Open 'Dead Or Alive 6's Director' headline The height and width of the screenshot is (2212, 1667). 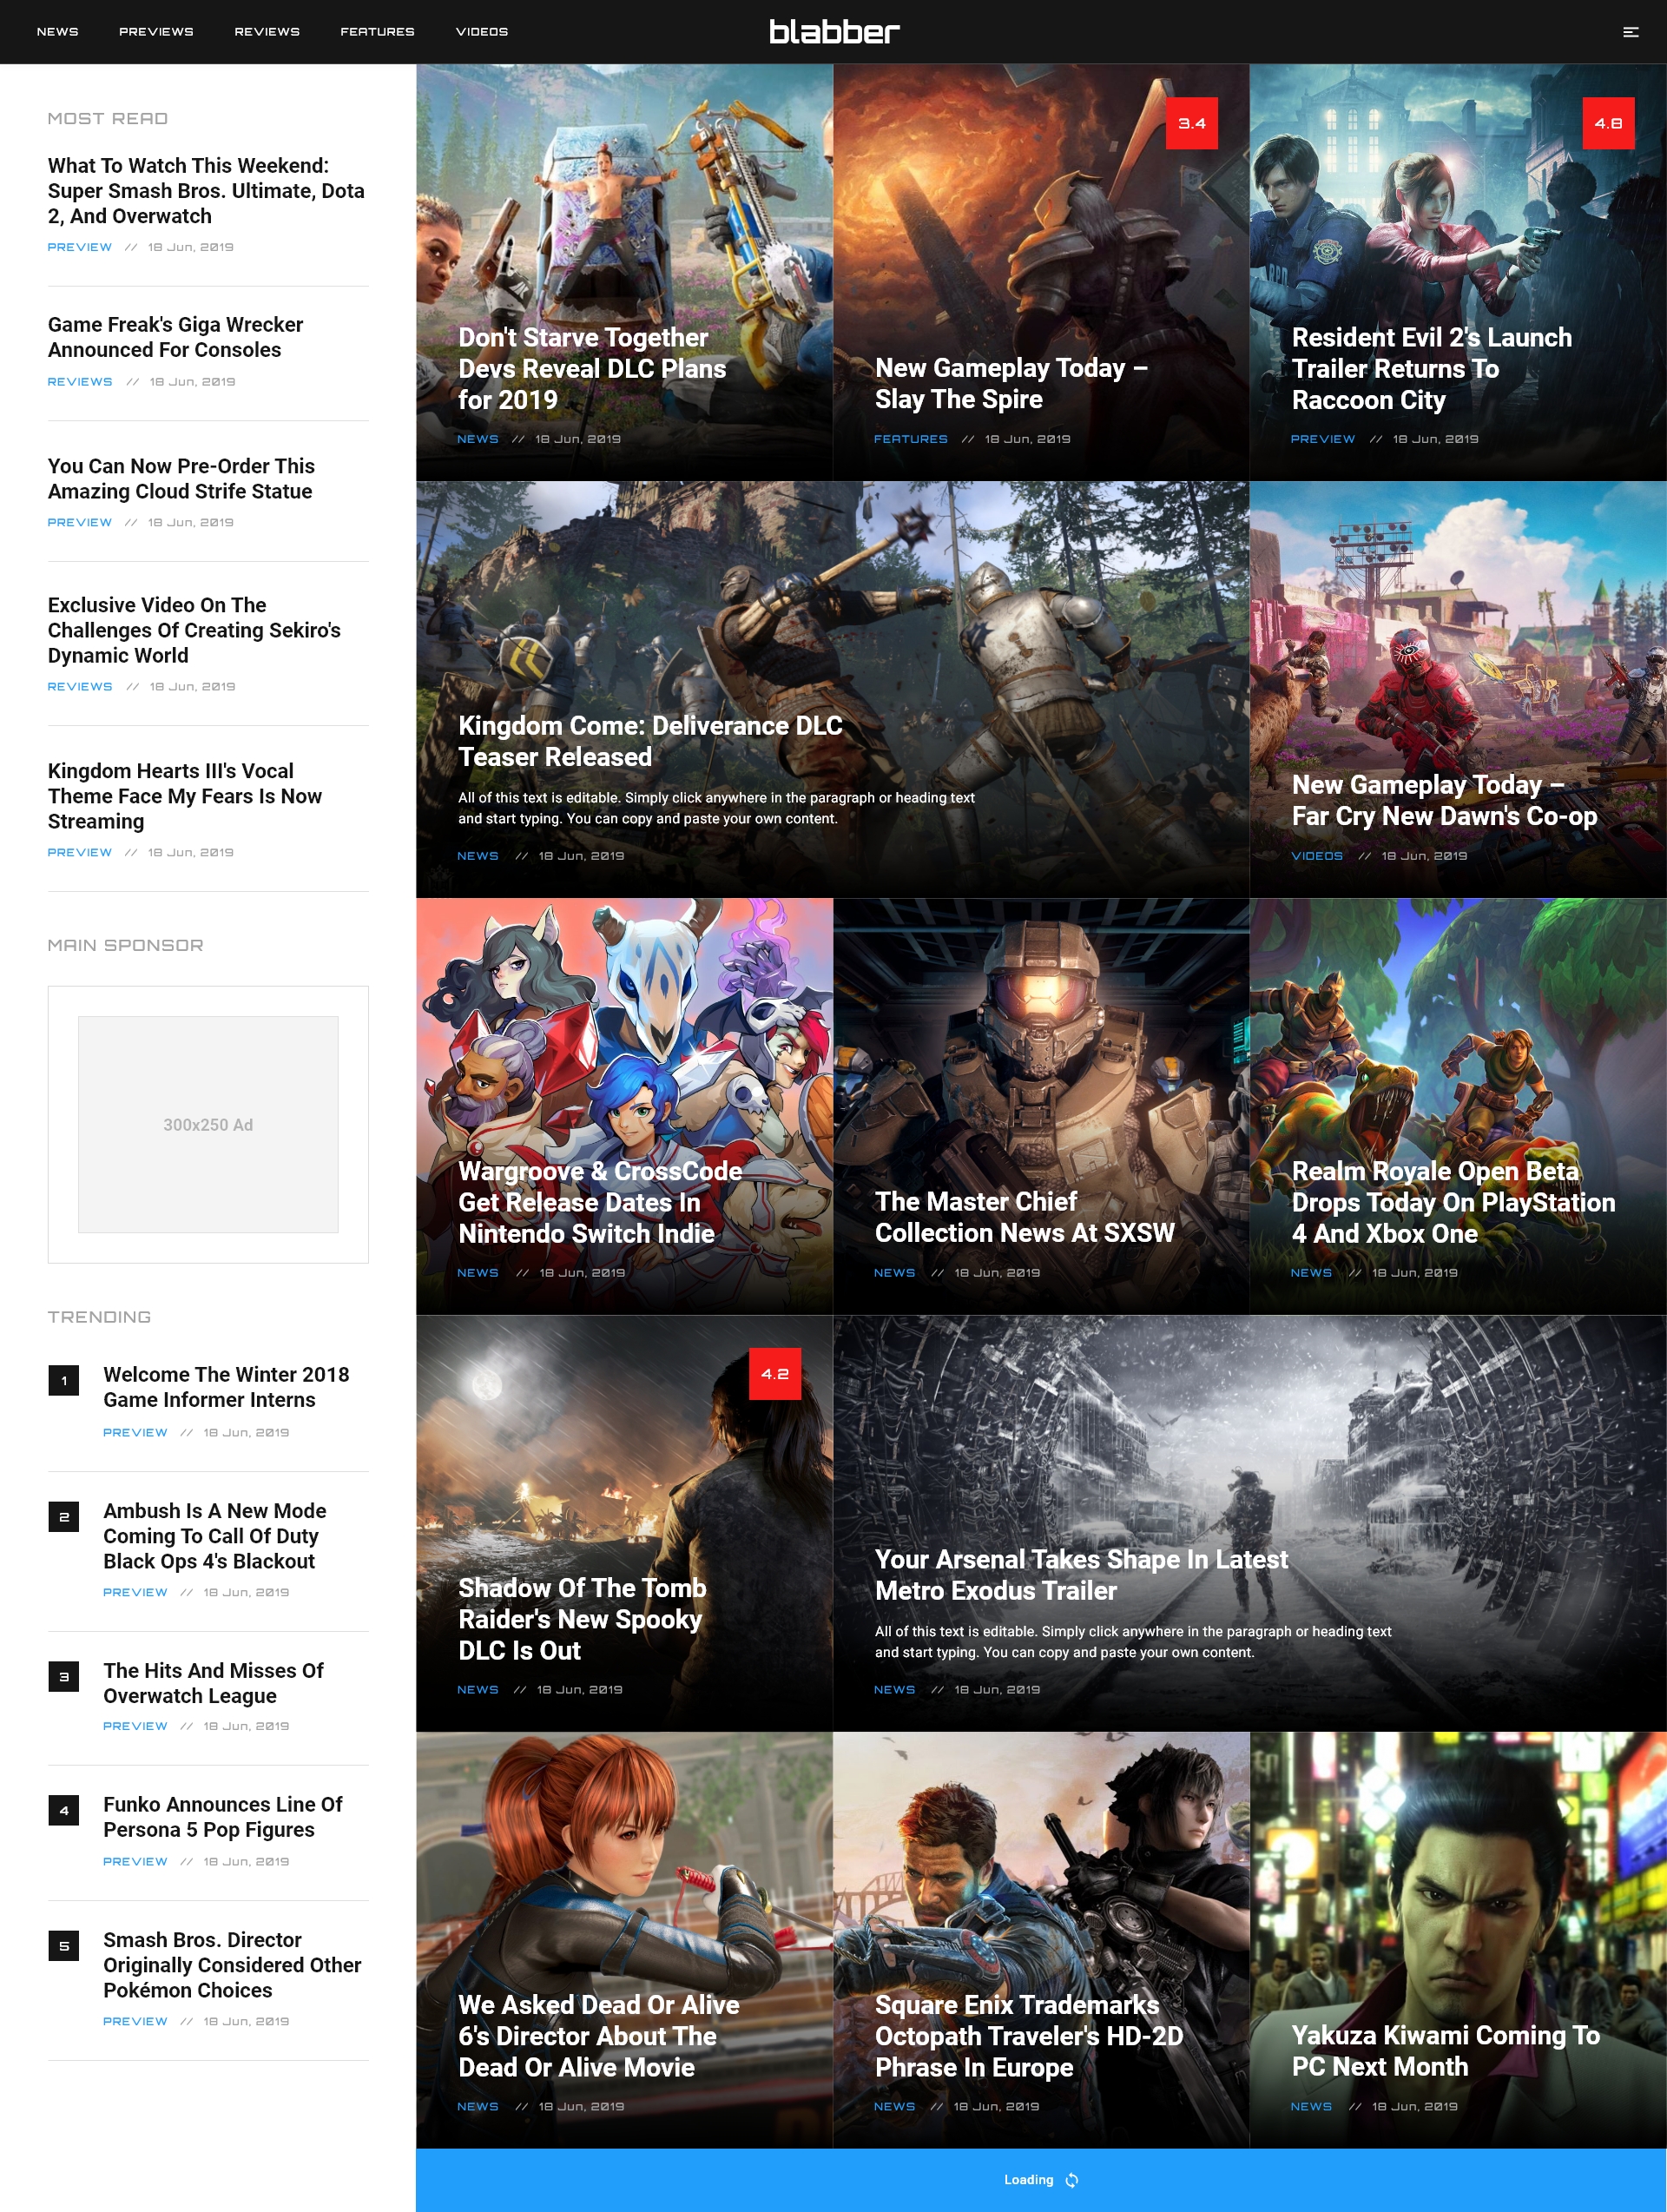pyautogui.click(x=599, y=2036)
